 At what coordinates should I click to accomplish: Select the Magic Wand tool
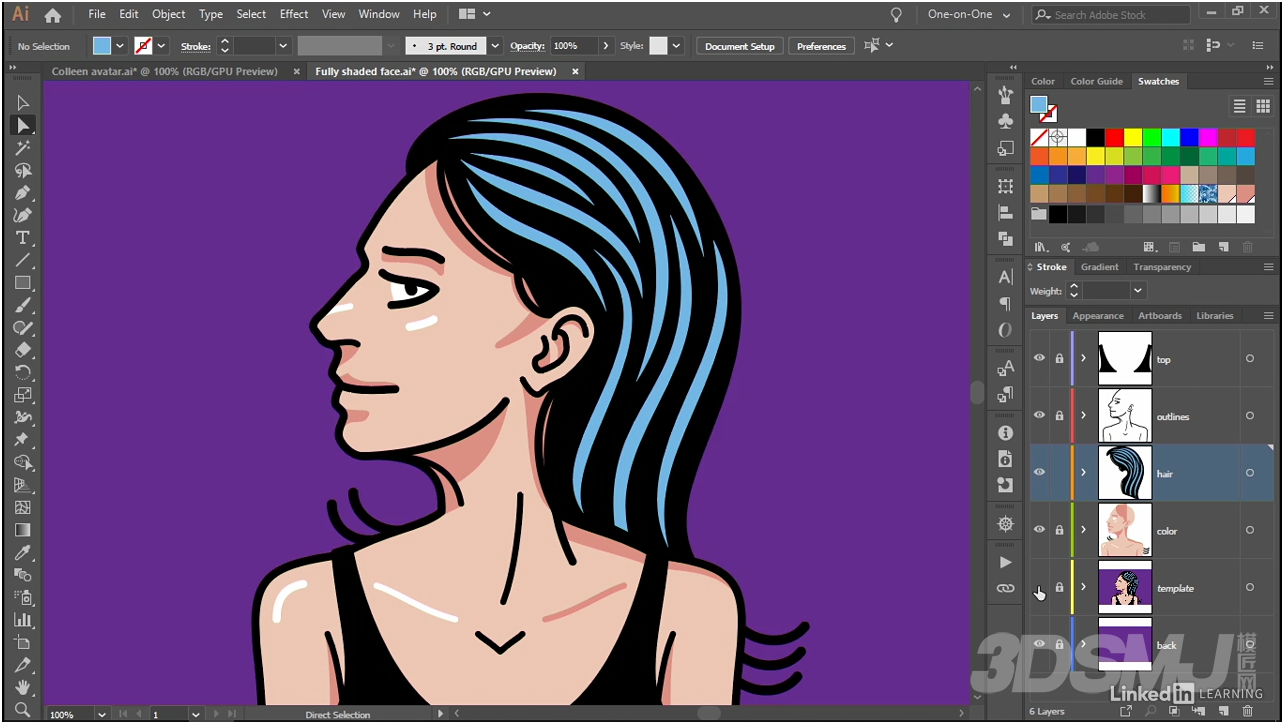pyautogui.click(x=22, y=148)
